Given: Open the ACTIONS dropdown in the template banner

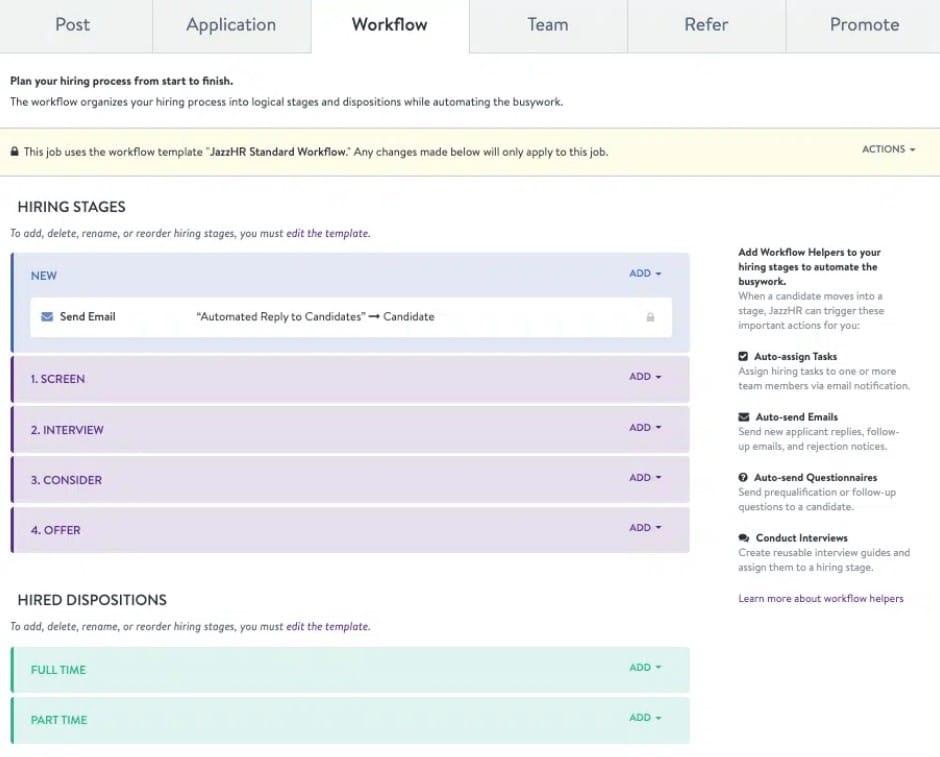Looking at the screenshot, I should (888, 149).
